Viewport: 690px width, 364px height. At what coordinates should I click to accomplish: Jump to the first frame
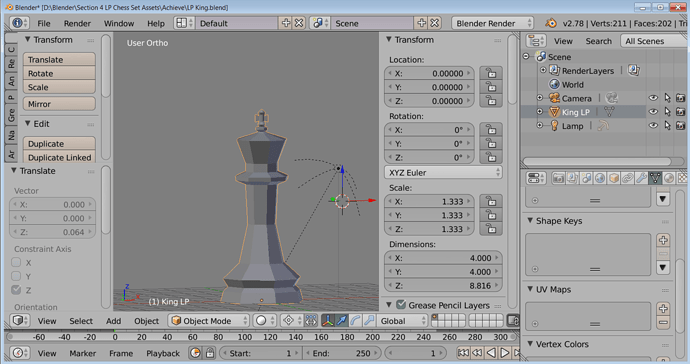tap(463, 353)
